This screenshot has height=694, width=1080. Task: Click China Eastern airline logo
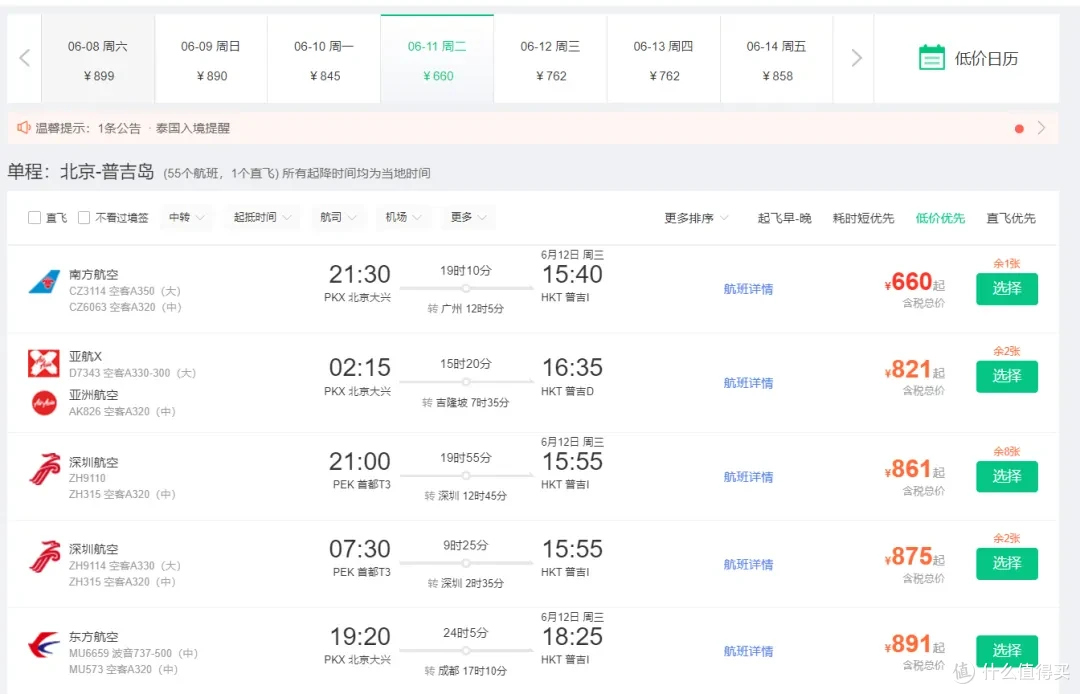tap(43, 645)
